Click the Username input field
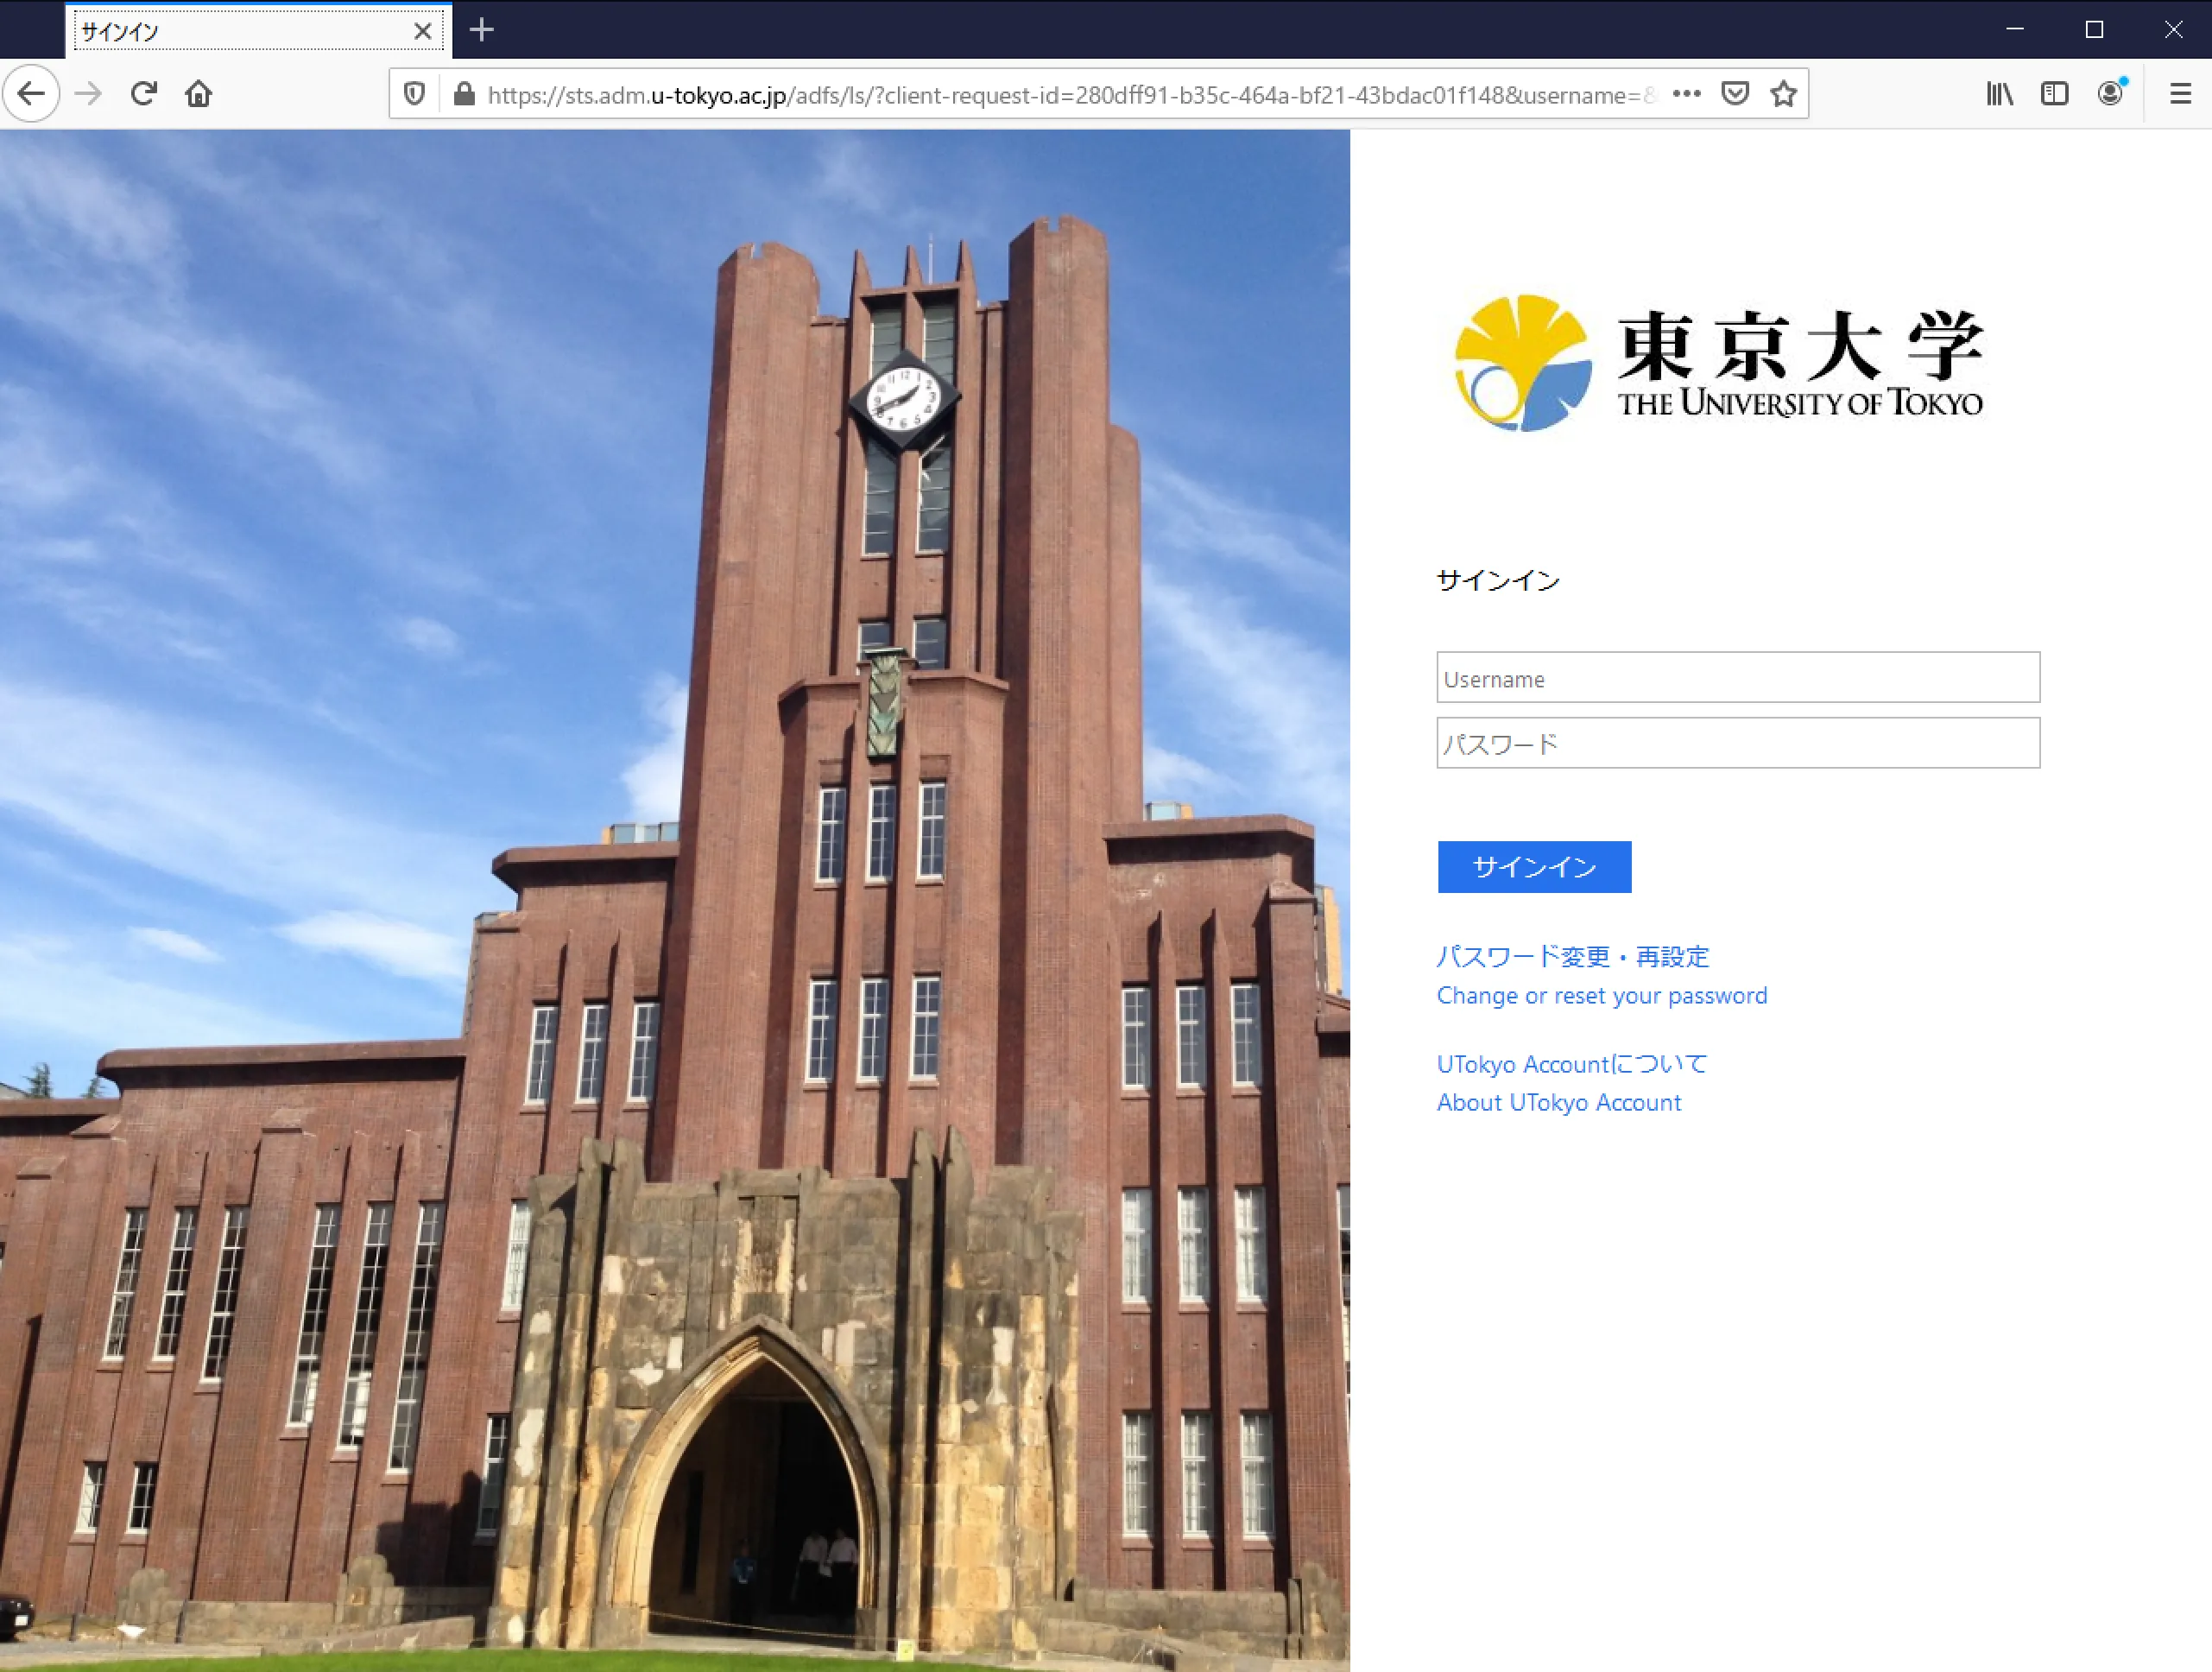Image resolution: width=2212 pixels, height=1672 pixels. (1737, 678)
